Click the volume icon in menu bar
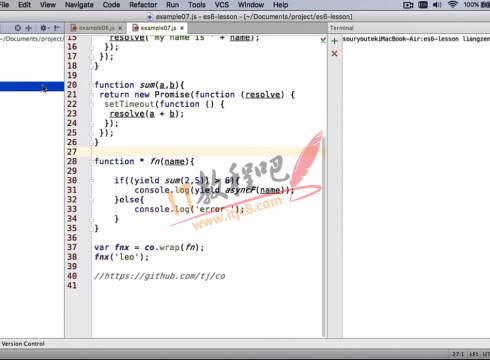Viewport: 490px width, 360px height. [x=437, y=5]
